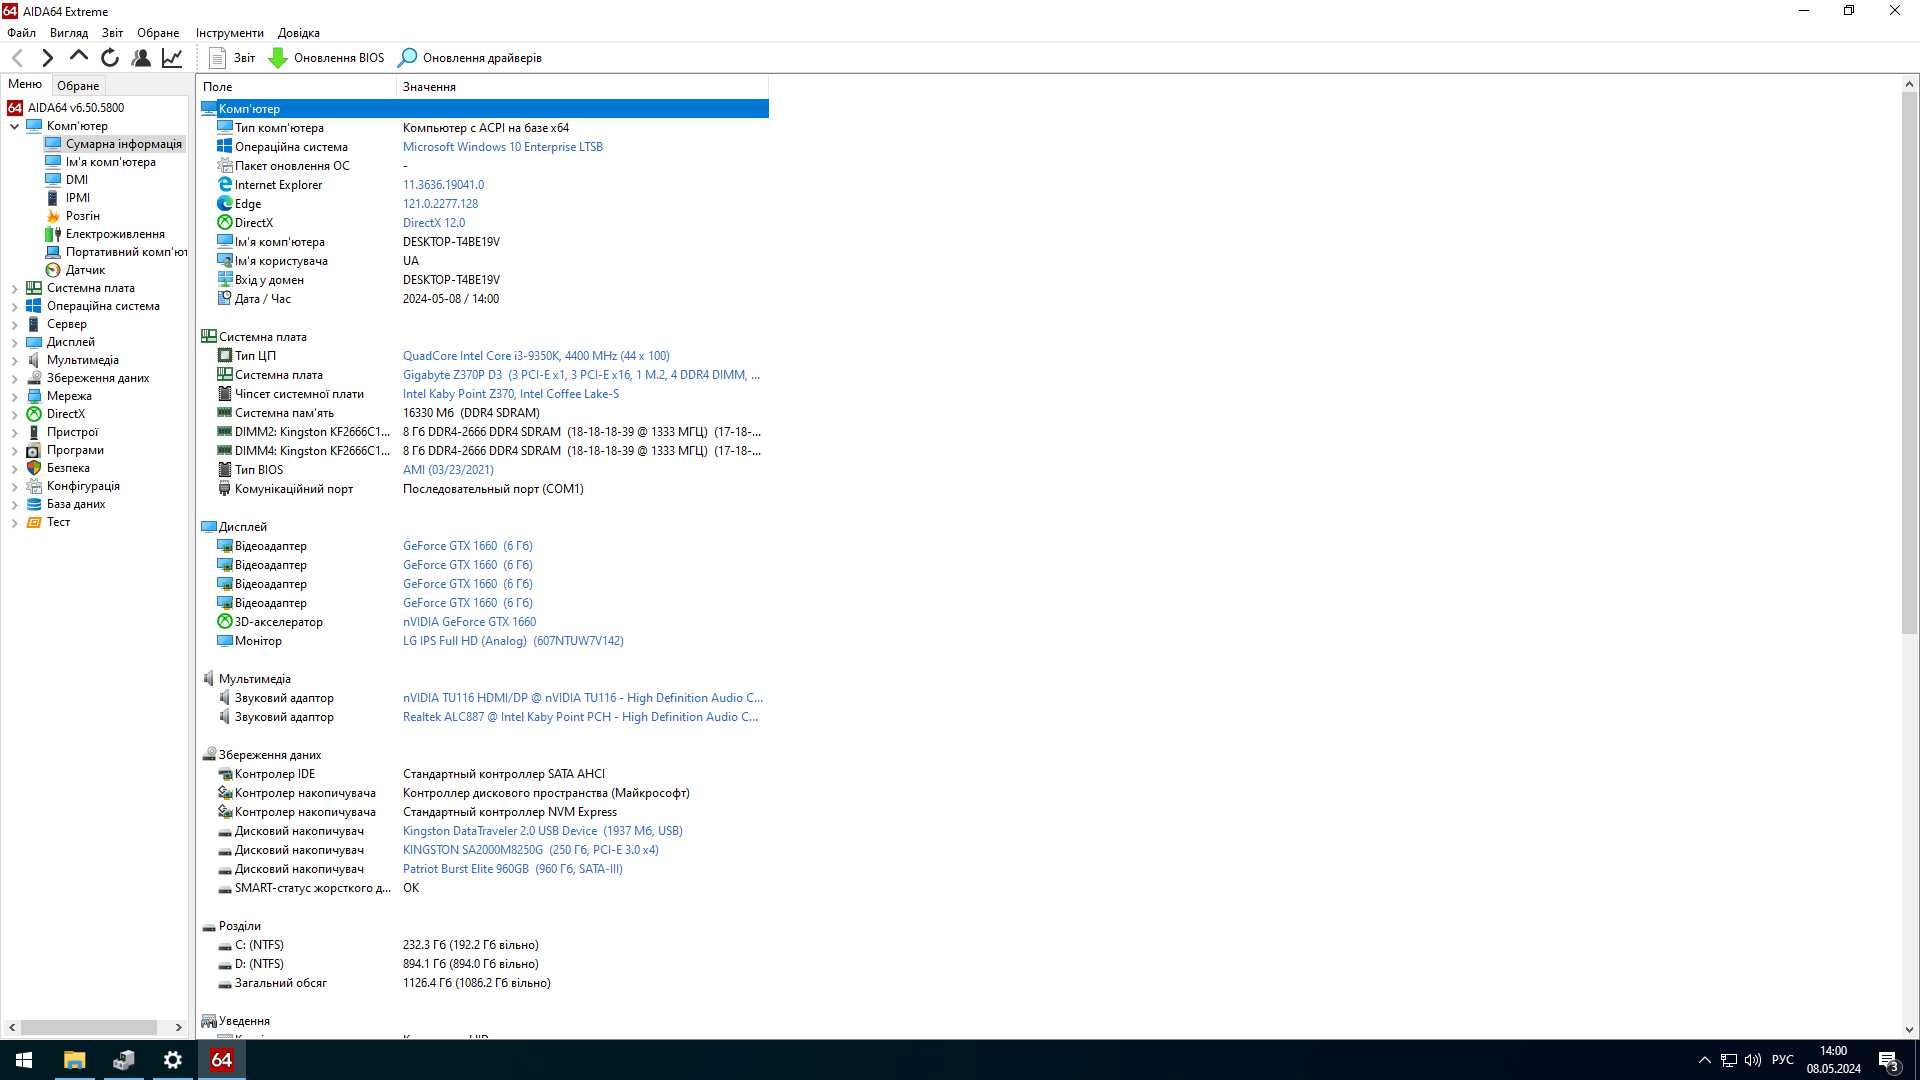Switch to the Меню tab
Viewport: 1920px width, 1080px height.
(25, 84)
